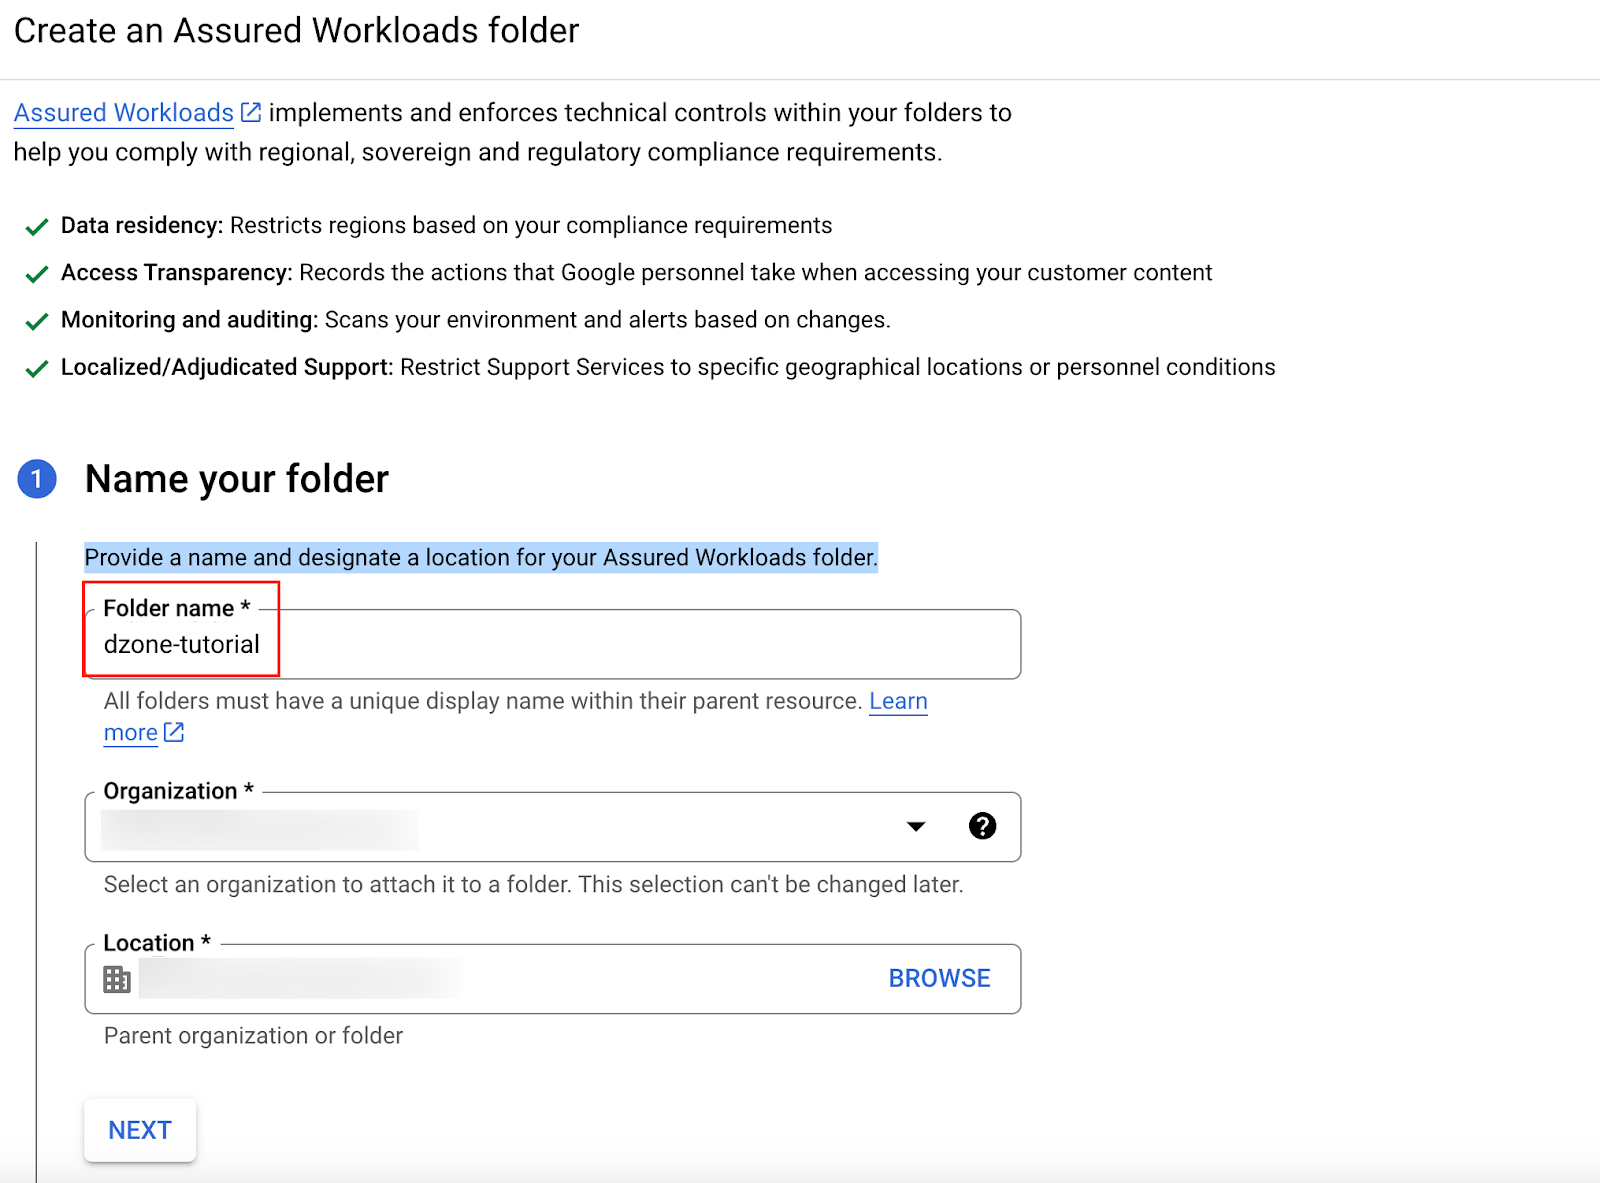Screen dimensions: 1600x1183
Task: Click the Access Transparency checkmark icon
Action: click(37, 273)
